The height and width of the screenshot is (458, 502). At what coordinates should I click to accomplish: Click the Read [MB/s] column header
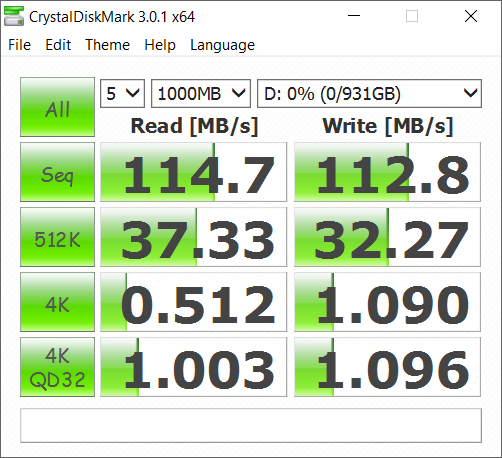point(194,126)
